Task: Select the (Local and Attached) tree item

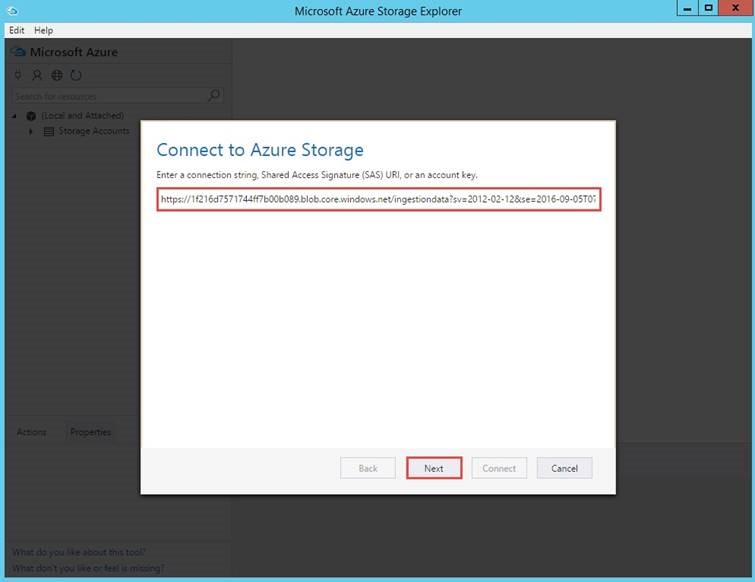Action: pyautogui.click(x=82, y=116)
